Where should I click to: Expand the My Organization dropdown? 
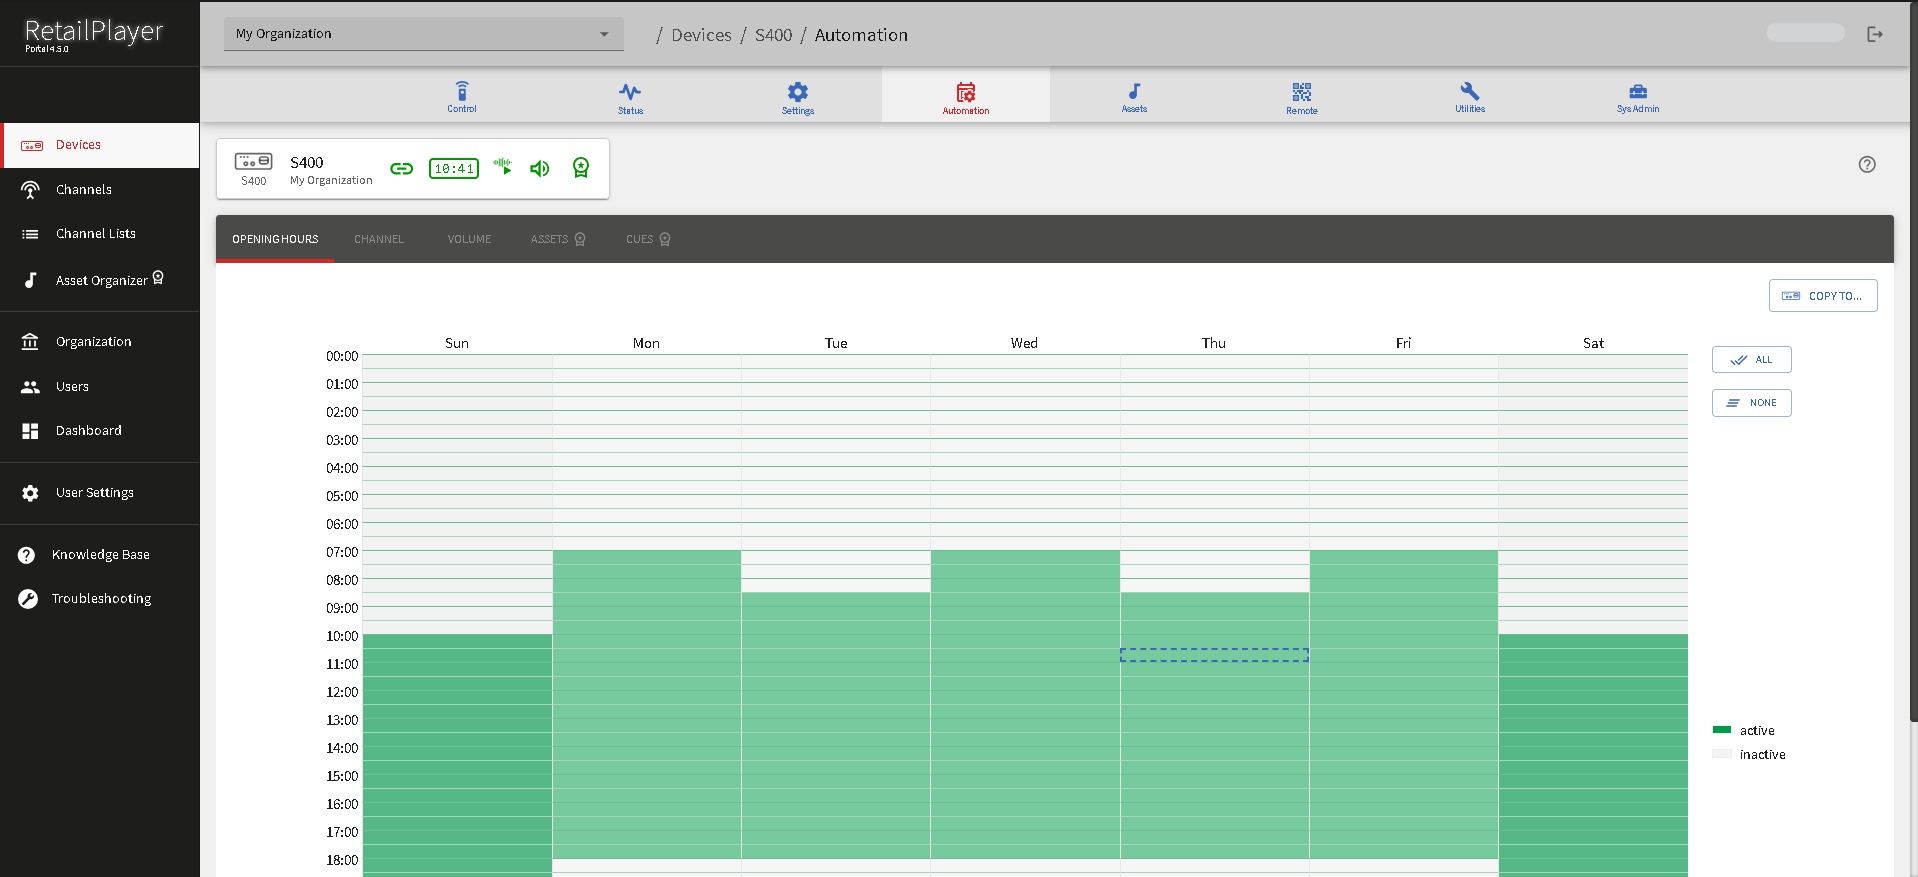(x=423, y=34)
